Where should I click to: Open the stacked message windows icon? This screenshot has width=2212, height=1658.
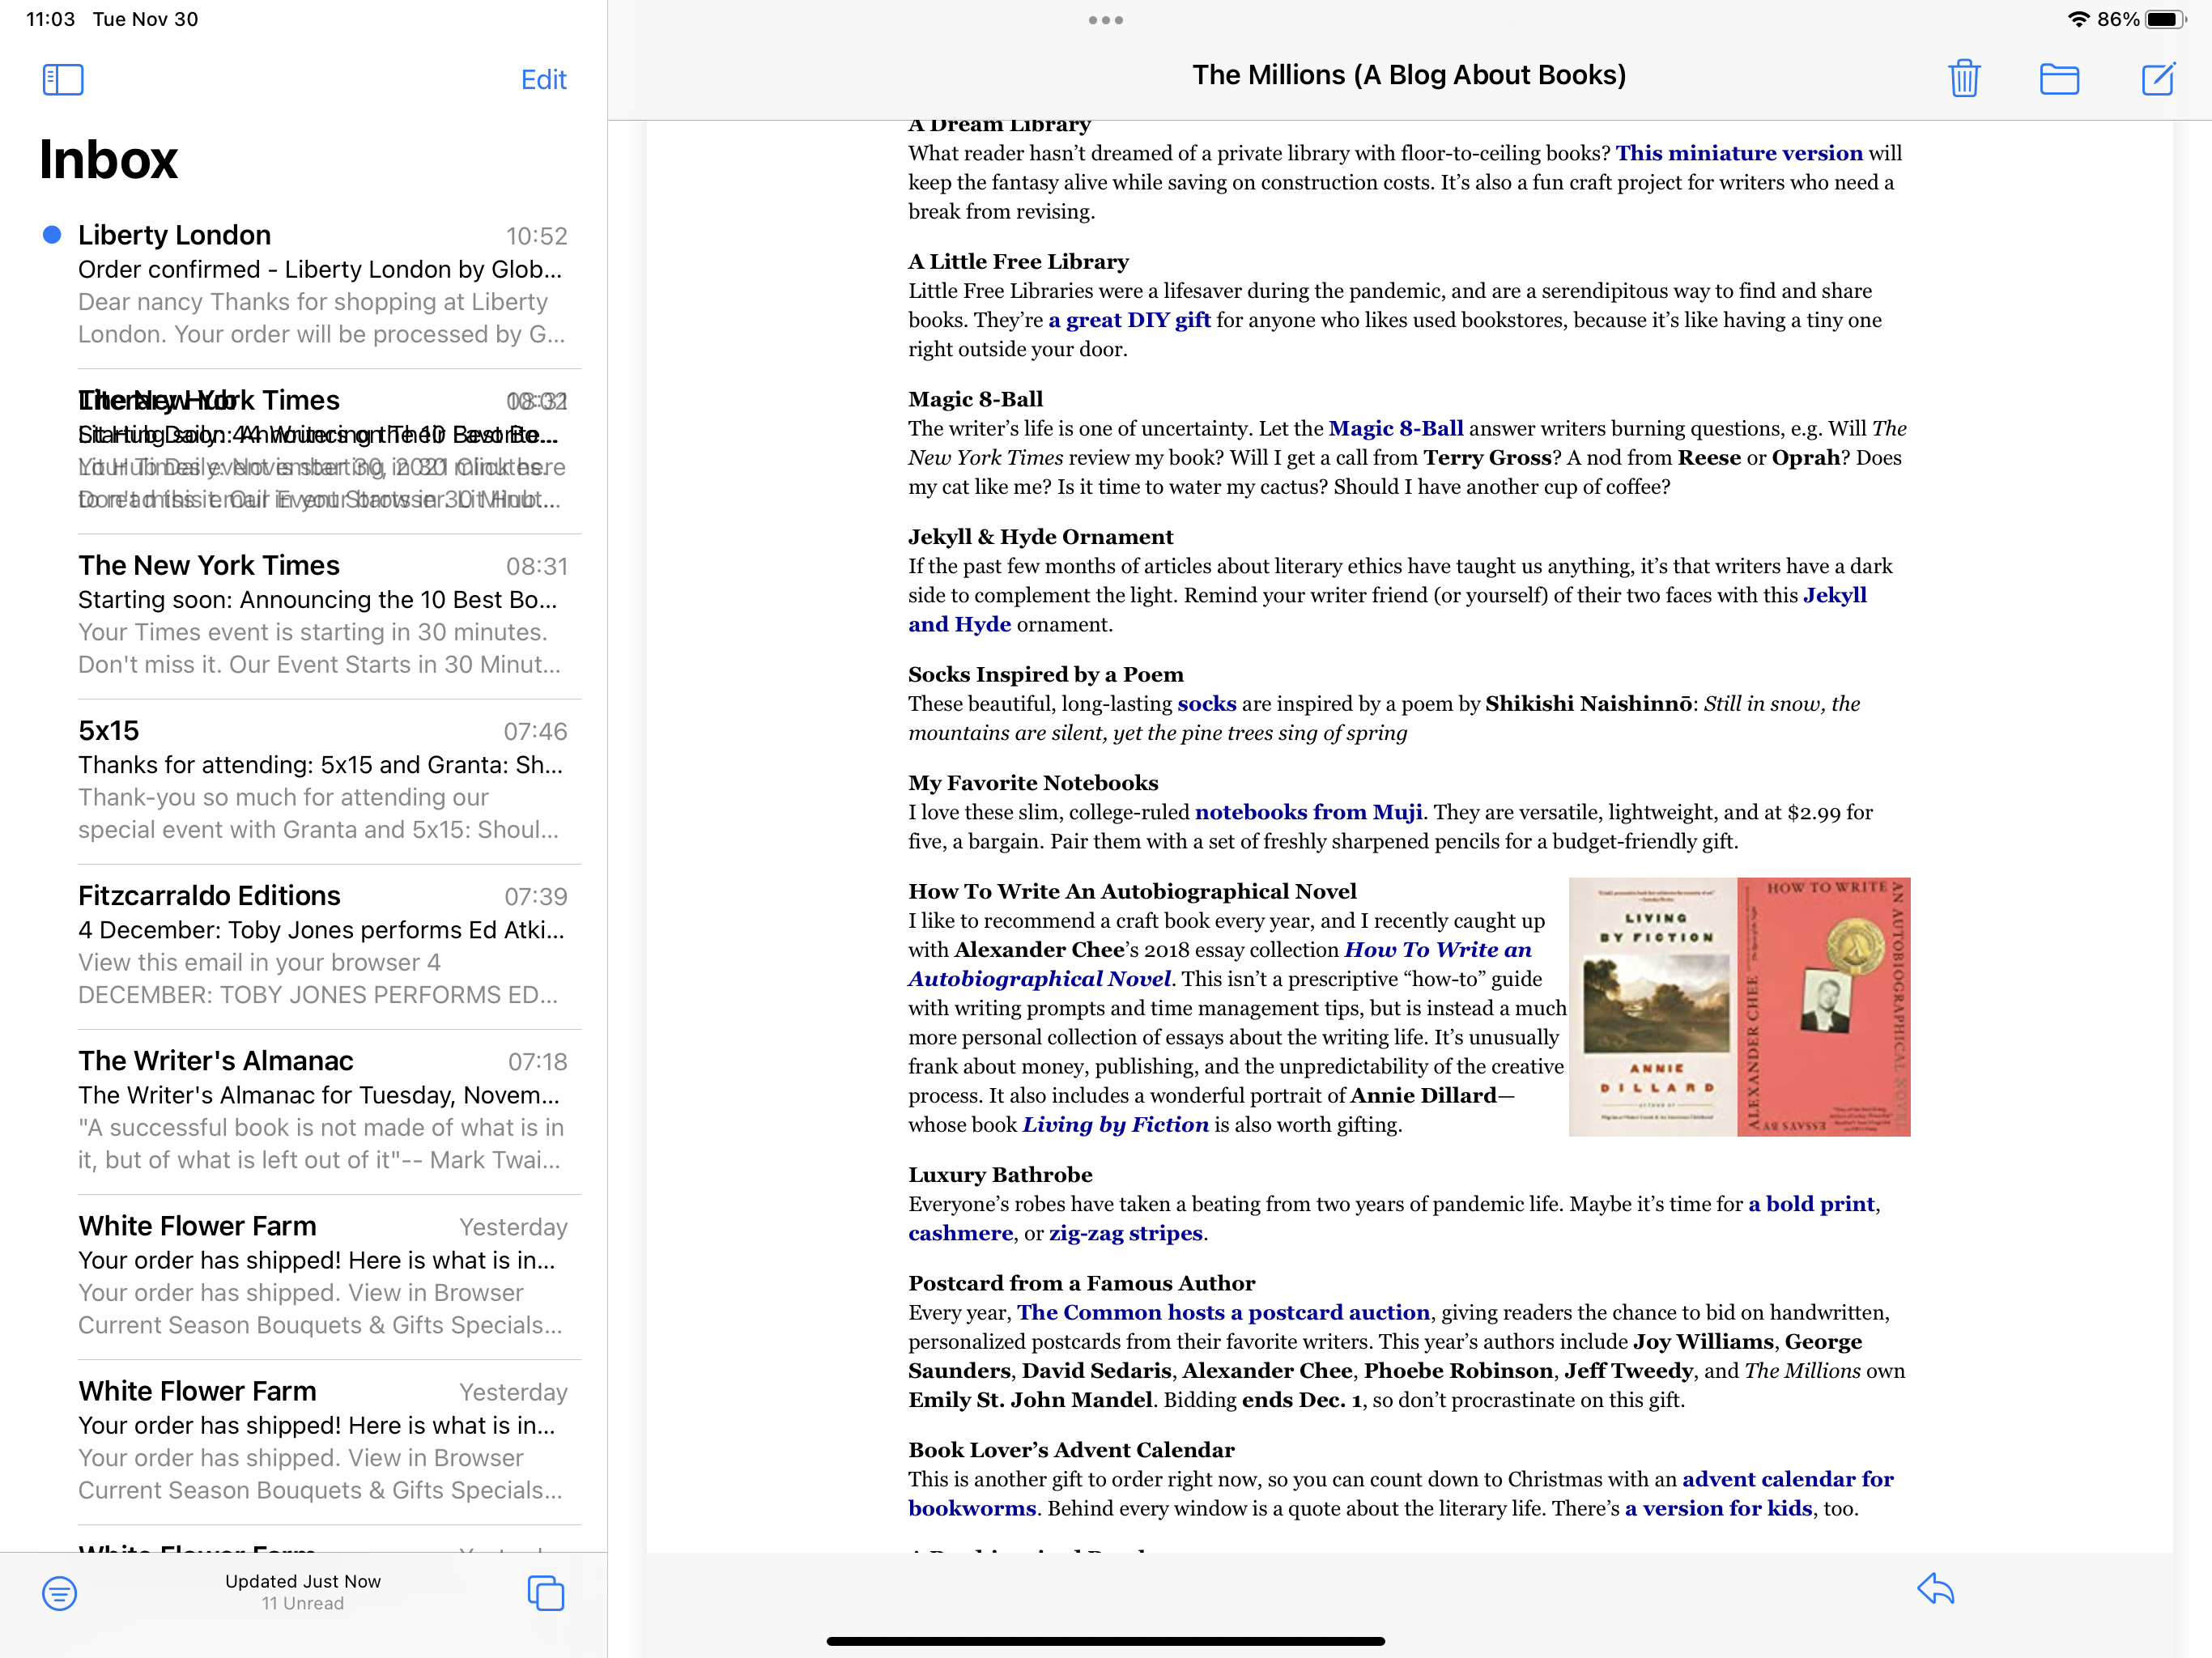pos(546,1593)
